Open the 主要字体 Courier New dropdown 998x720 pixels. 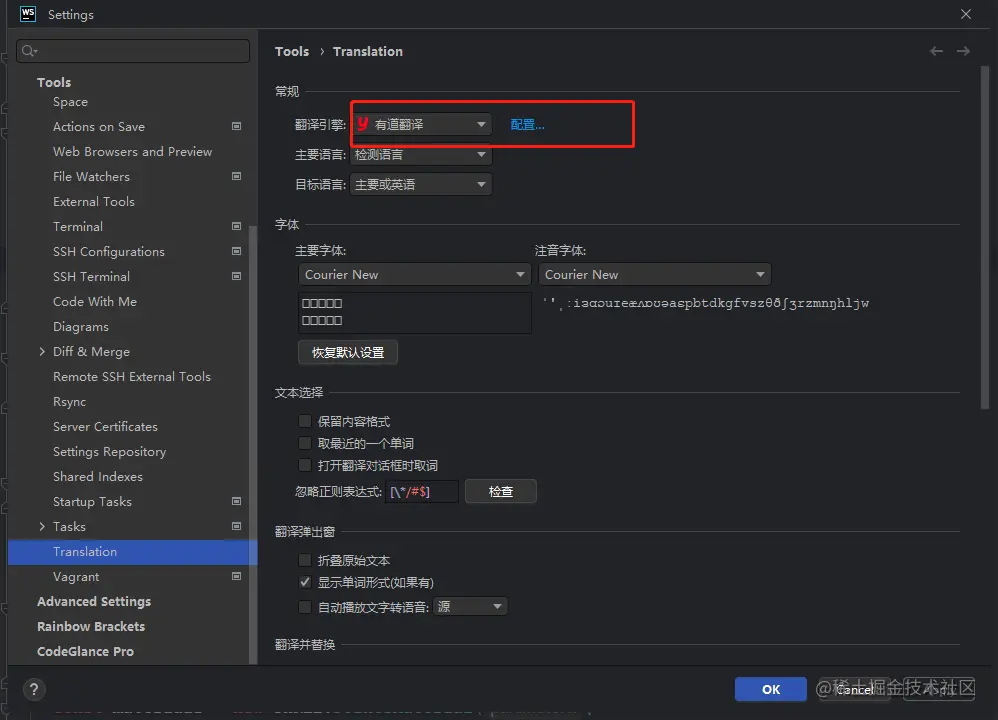(x=414, y=274)
